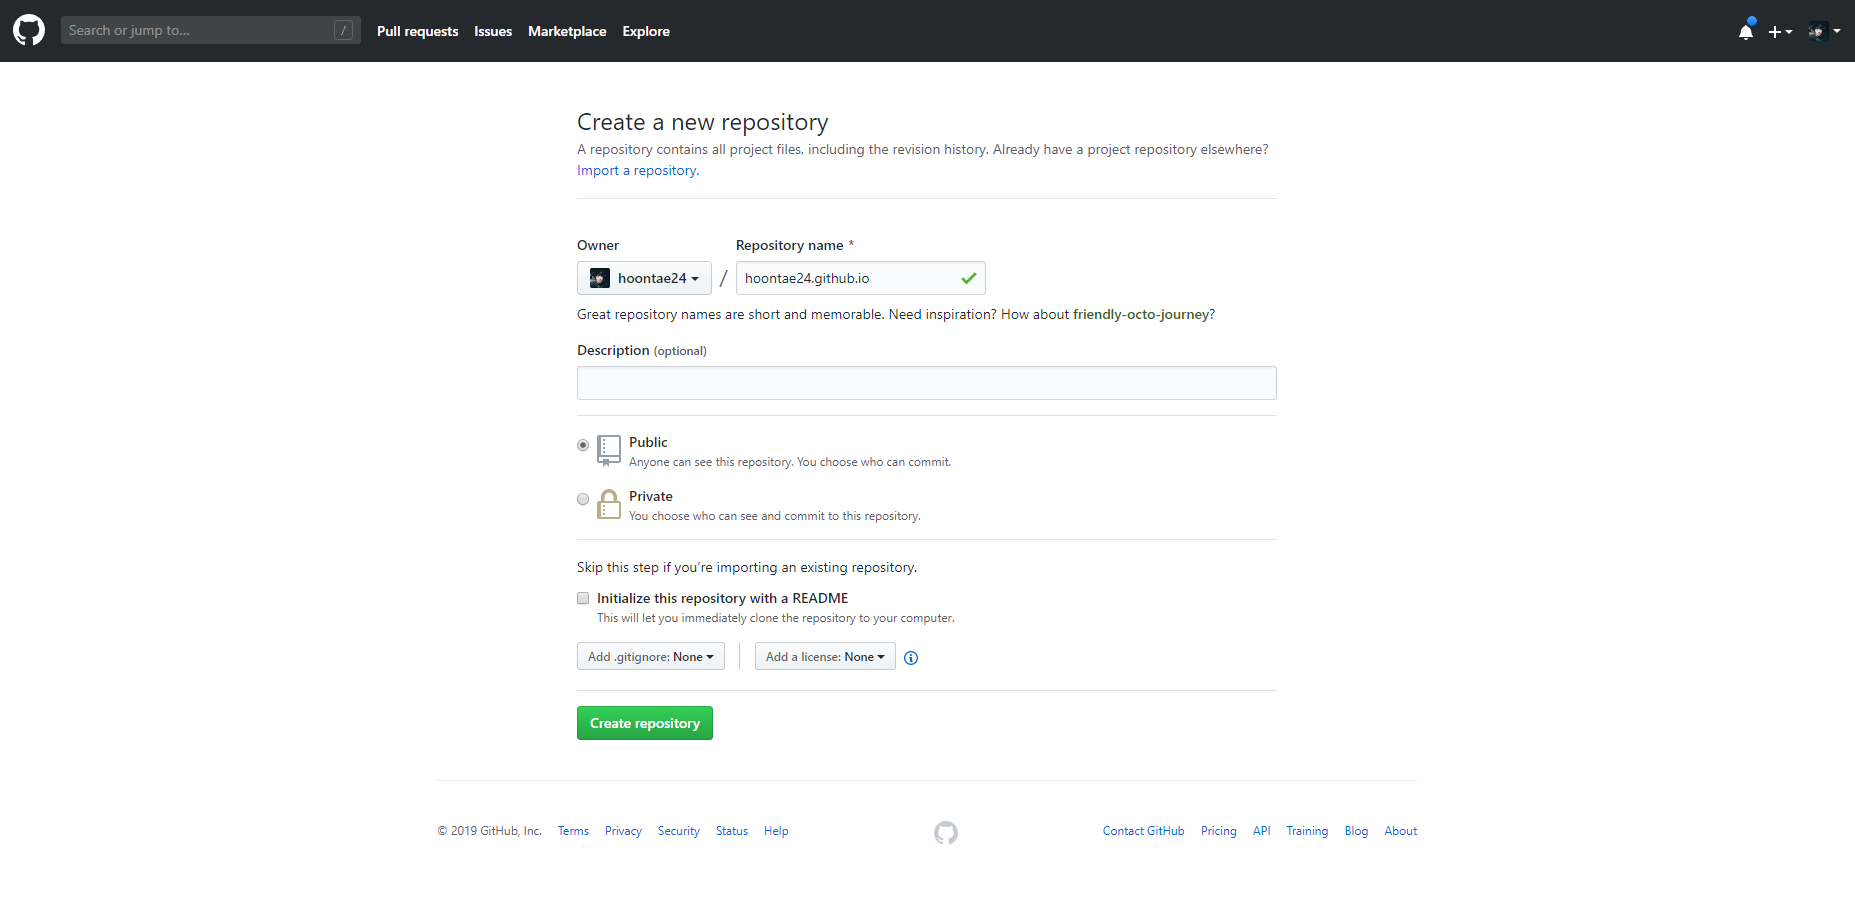Open Marketplace in the top navigation
Viewport: 1855px width, 913px height.
coord(567,31)
